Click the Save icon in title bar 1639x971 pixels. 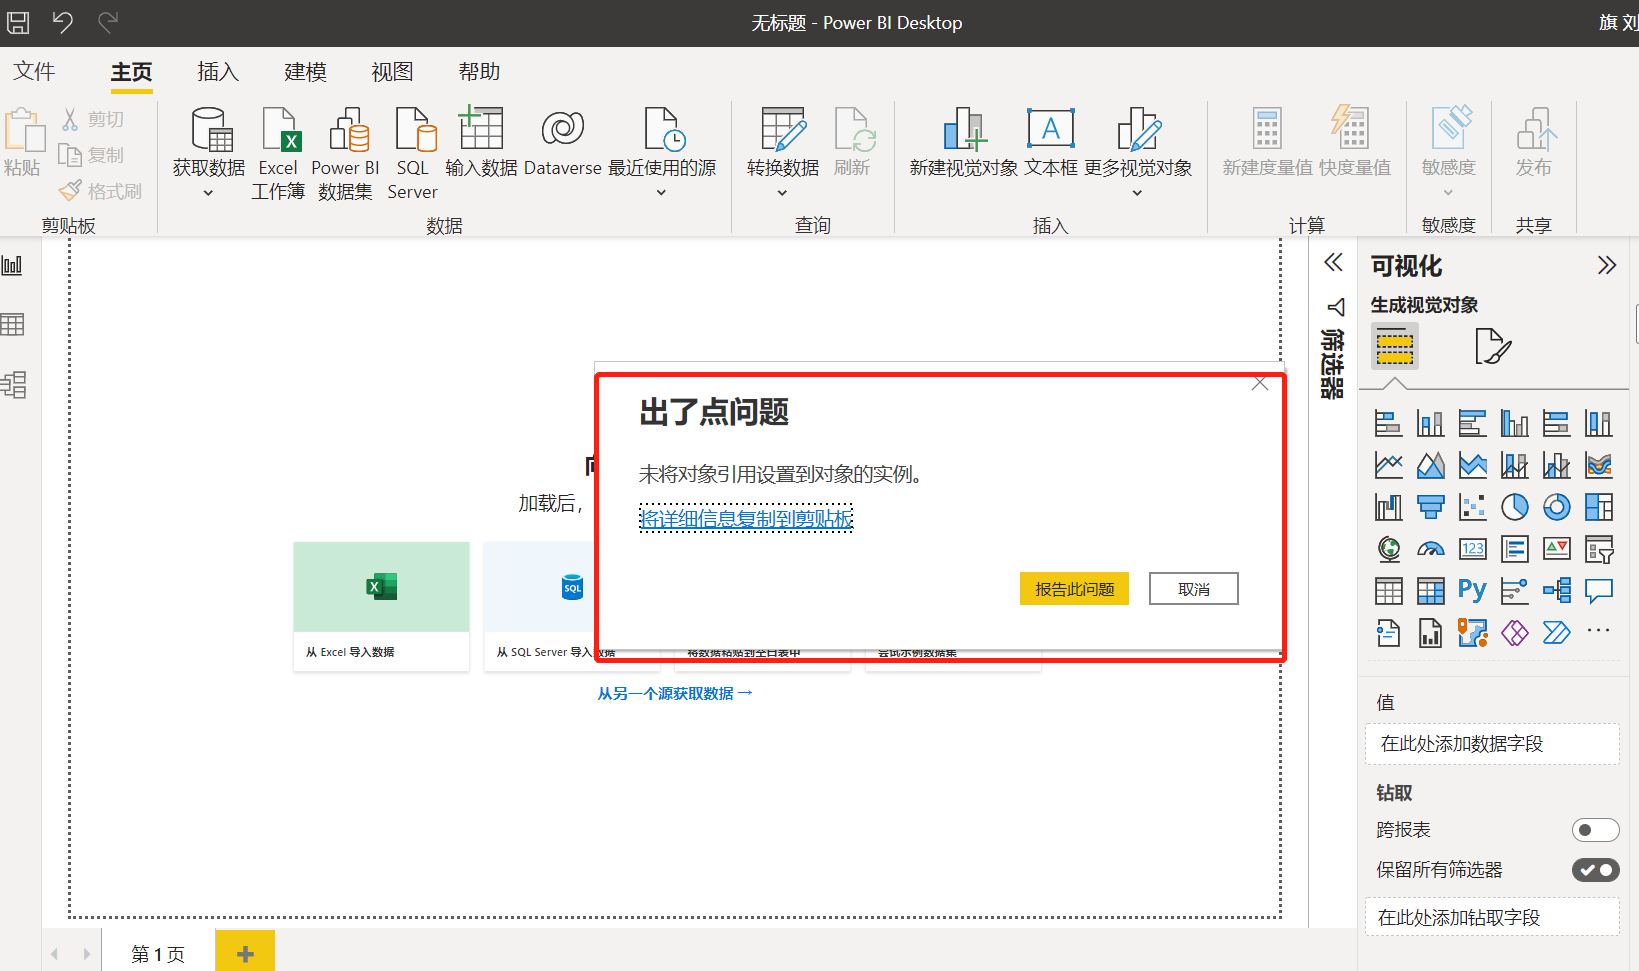pos(18,22)
